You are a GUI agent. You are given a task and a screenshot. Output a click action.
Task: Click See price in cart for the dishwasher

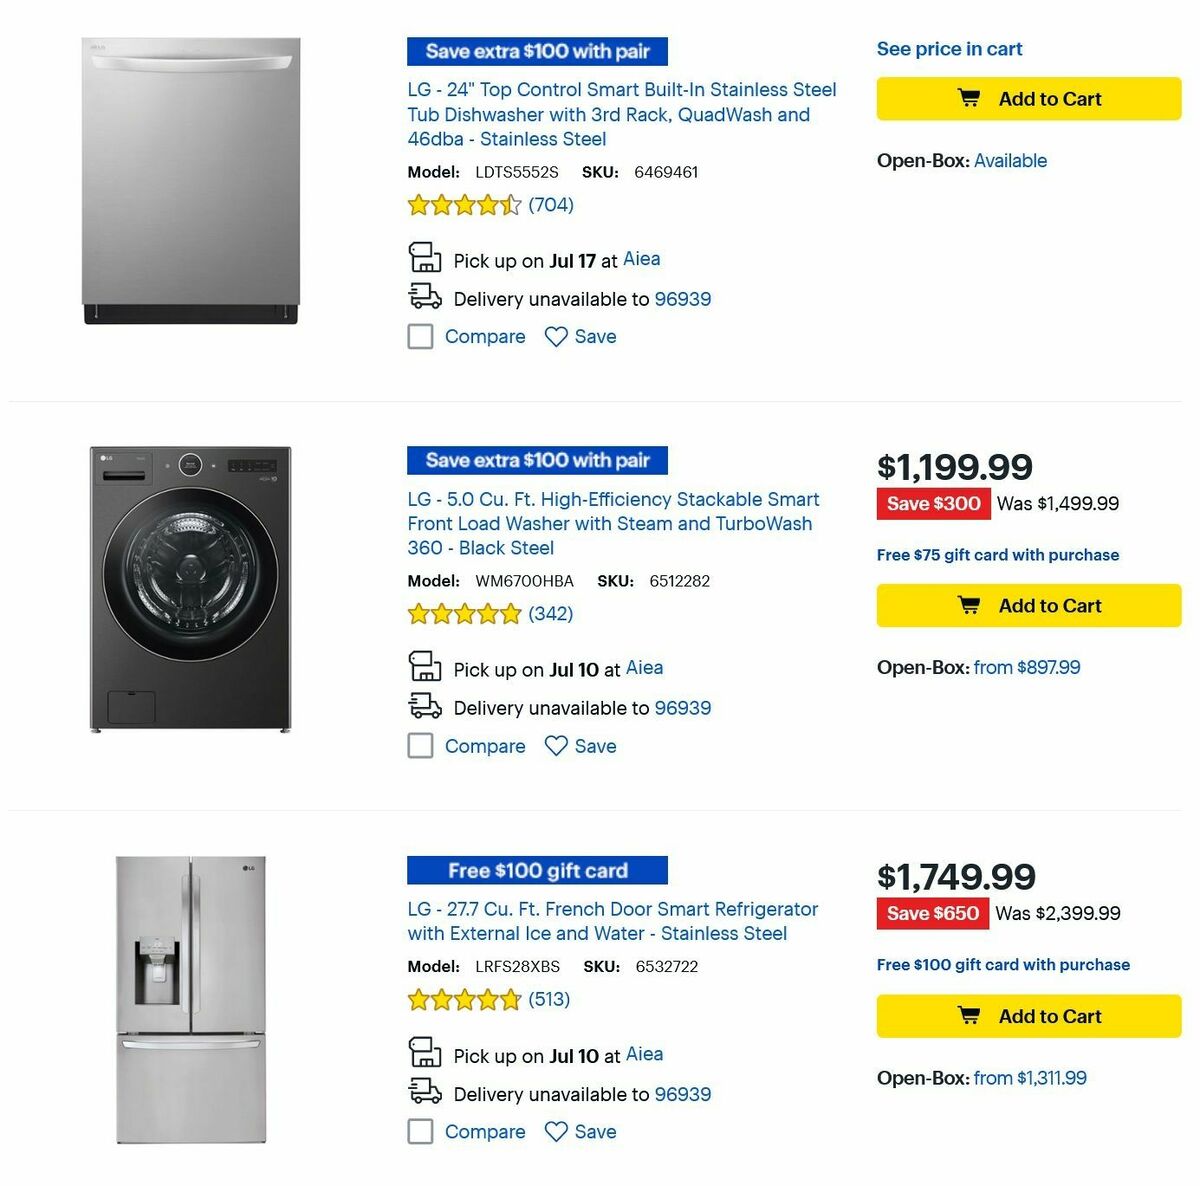[x=949, y=48]
